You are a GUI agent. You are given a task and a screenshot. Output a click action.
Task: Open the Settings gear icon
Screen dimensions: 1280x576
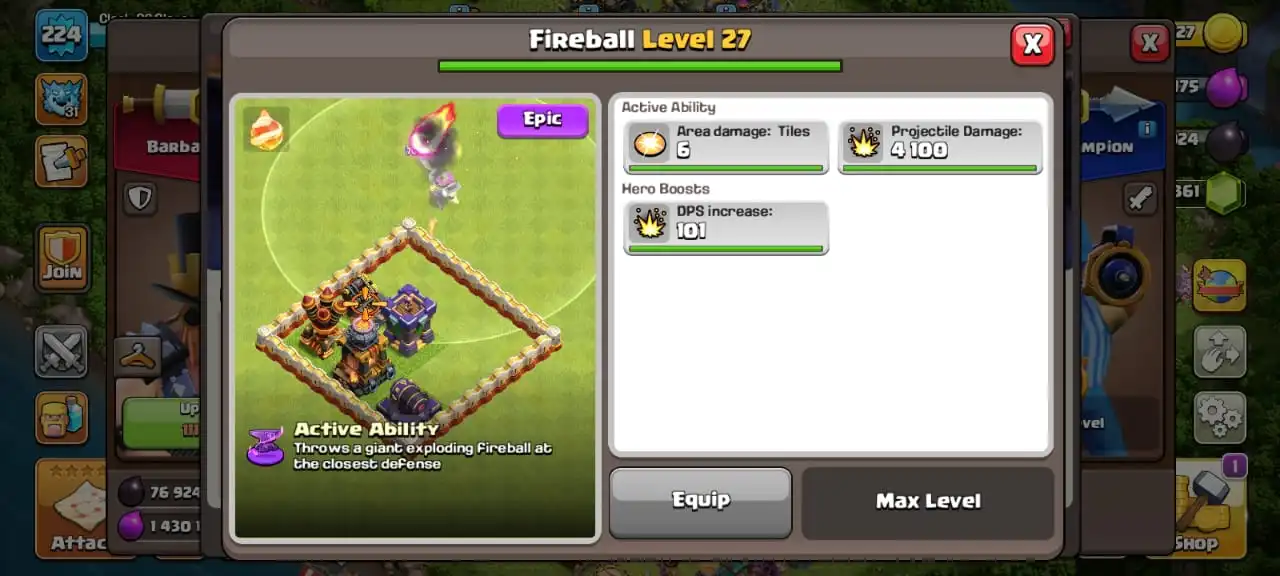click(1219, 417)
